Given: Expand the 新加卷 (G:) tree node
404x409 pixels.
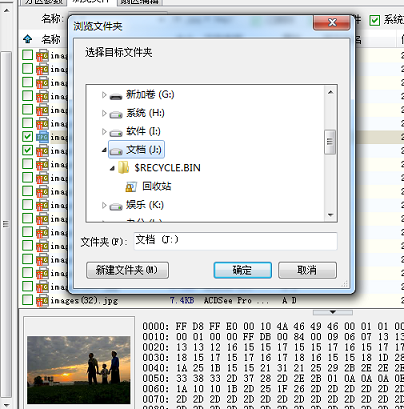Looking at the screenshot, I should pyautogui.click(x=104, y=95).
